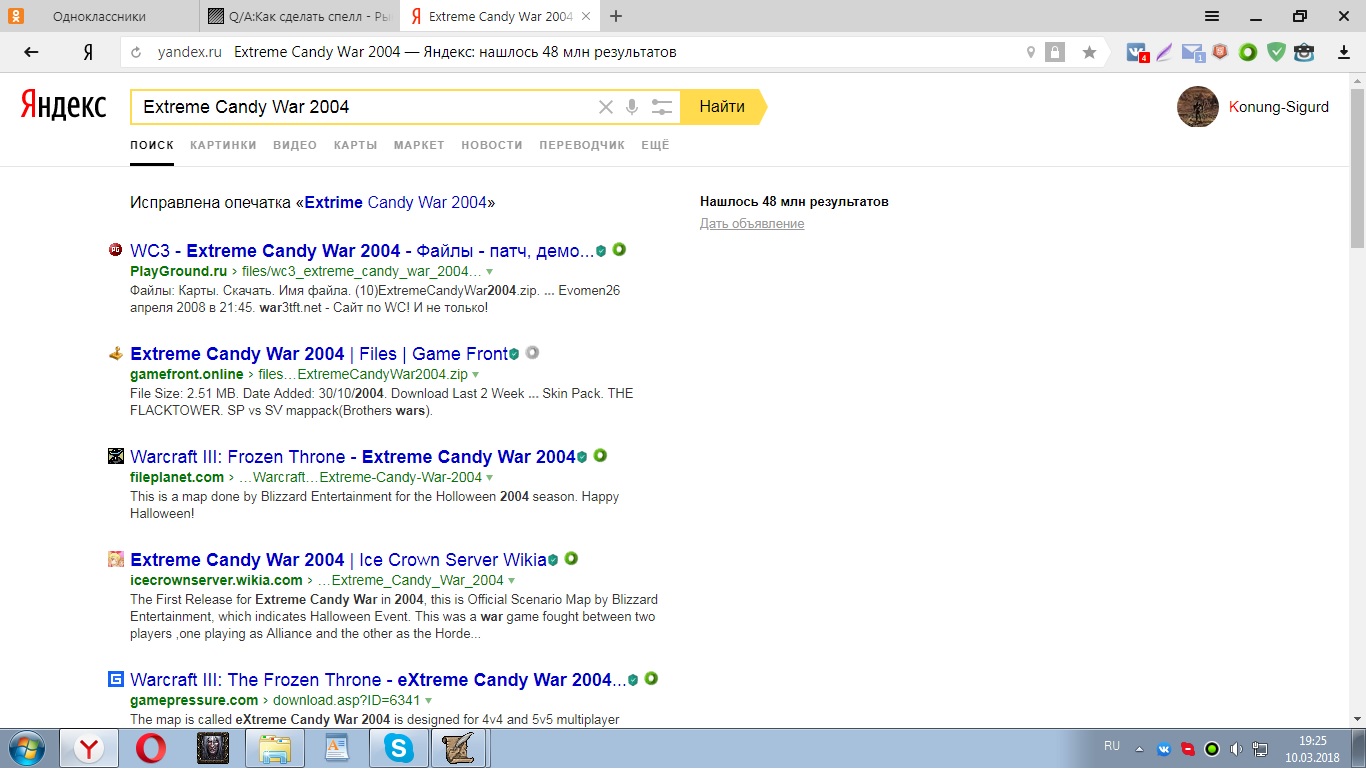The width and height of the screenshot is (1366, 773).
Task: Open the browser hamburger menu
Action: (1212, 16)
